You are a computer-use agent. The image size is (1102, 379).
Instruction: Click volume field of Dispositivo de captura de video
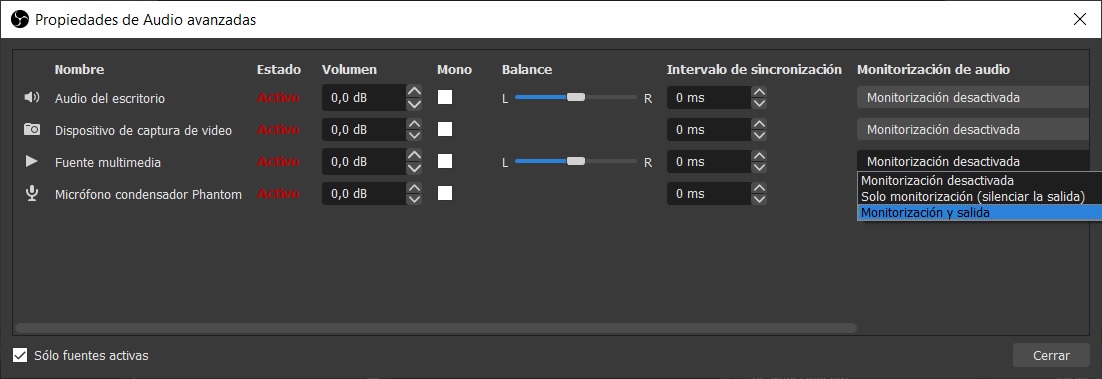coord(363,129)
